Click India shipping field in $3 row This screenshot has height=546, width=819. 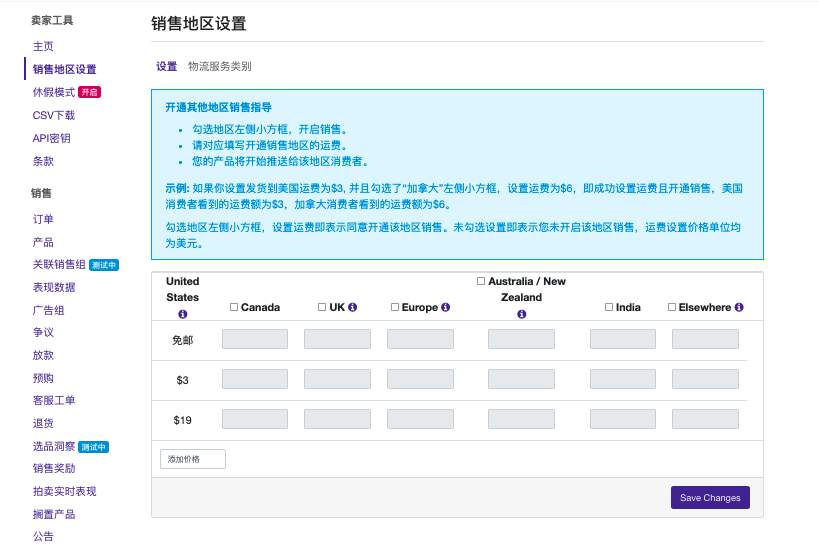623,379
